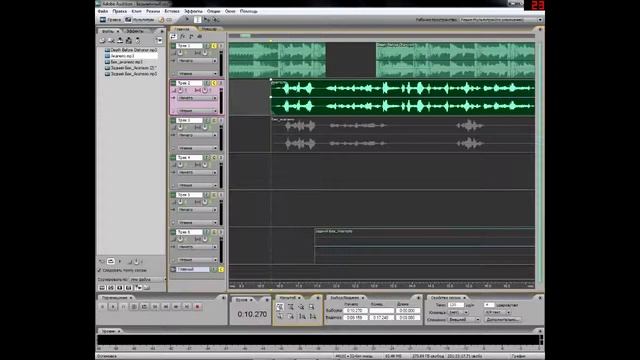Click the Play Looped transport button

(x=144, y=307)
